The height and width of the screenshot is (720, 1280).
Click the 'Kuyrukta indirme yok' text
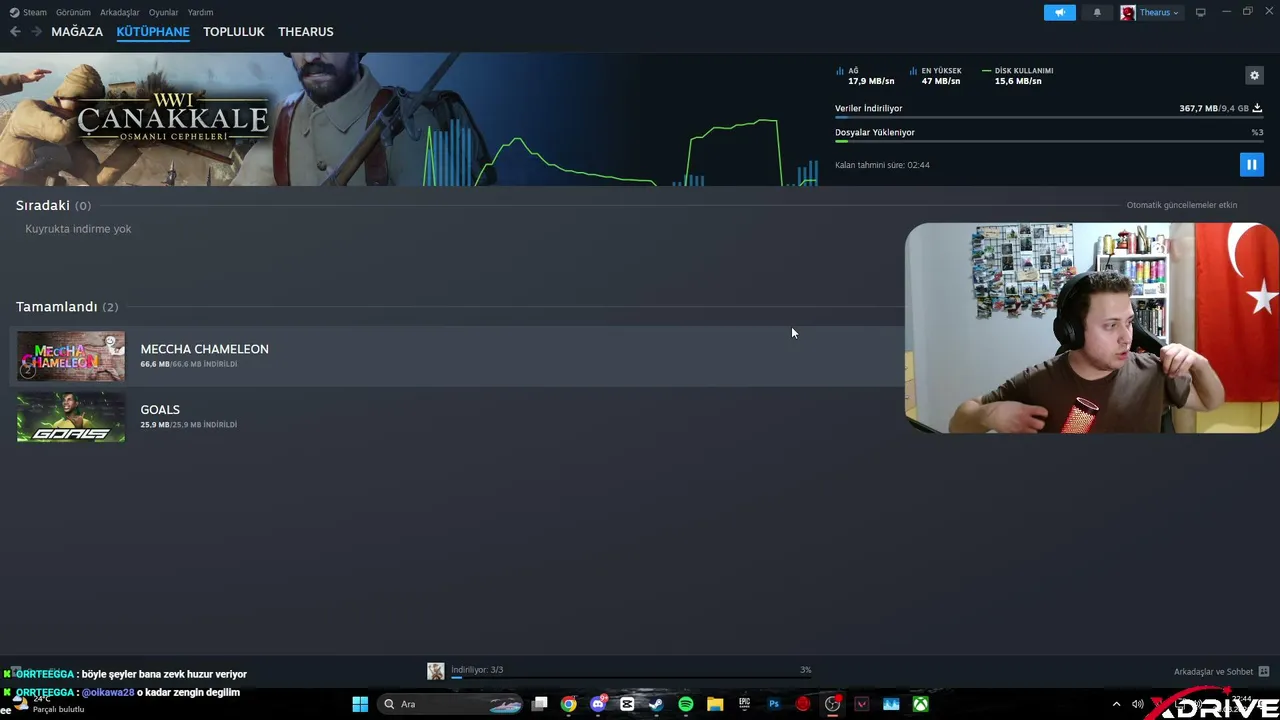pyautogui.click(x=78, y=229)
